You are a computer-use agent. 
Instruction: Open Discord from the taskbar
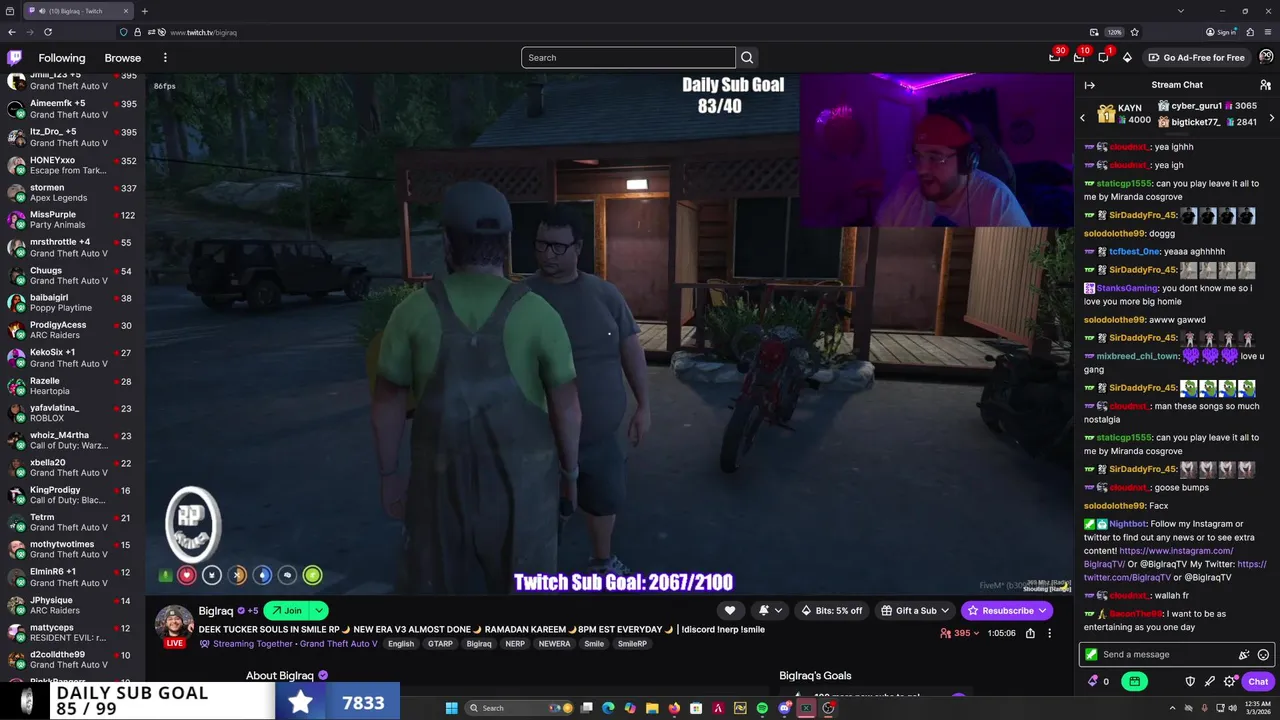pyautogui.click(x=784, y=708)
